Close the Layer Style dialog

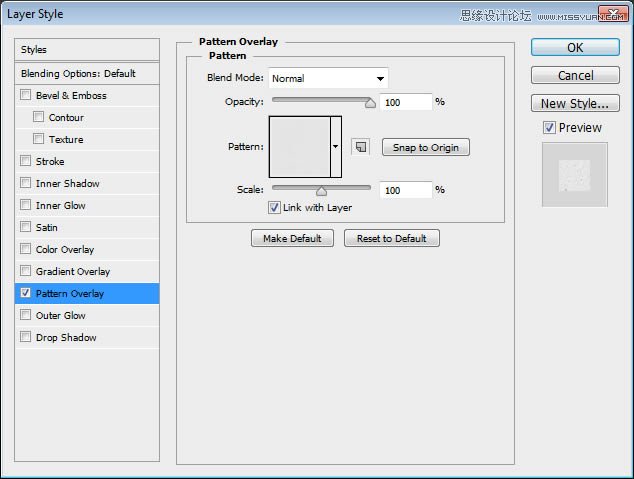pos(613,14)
